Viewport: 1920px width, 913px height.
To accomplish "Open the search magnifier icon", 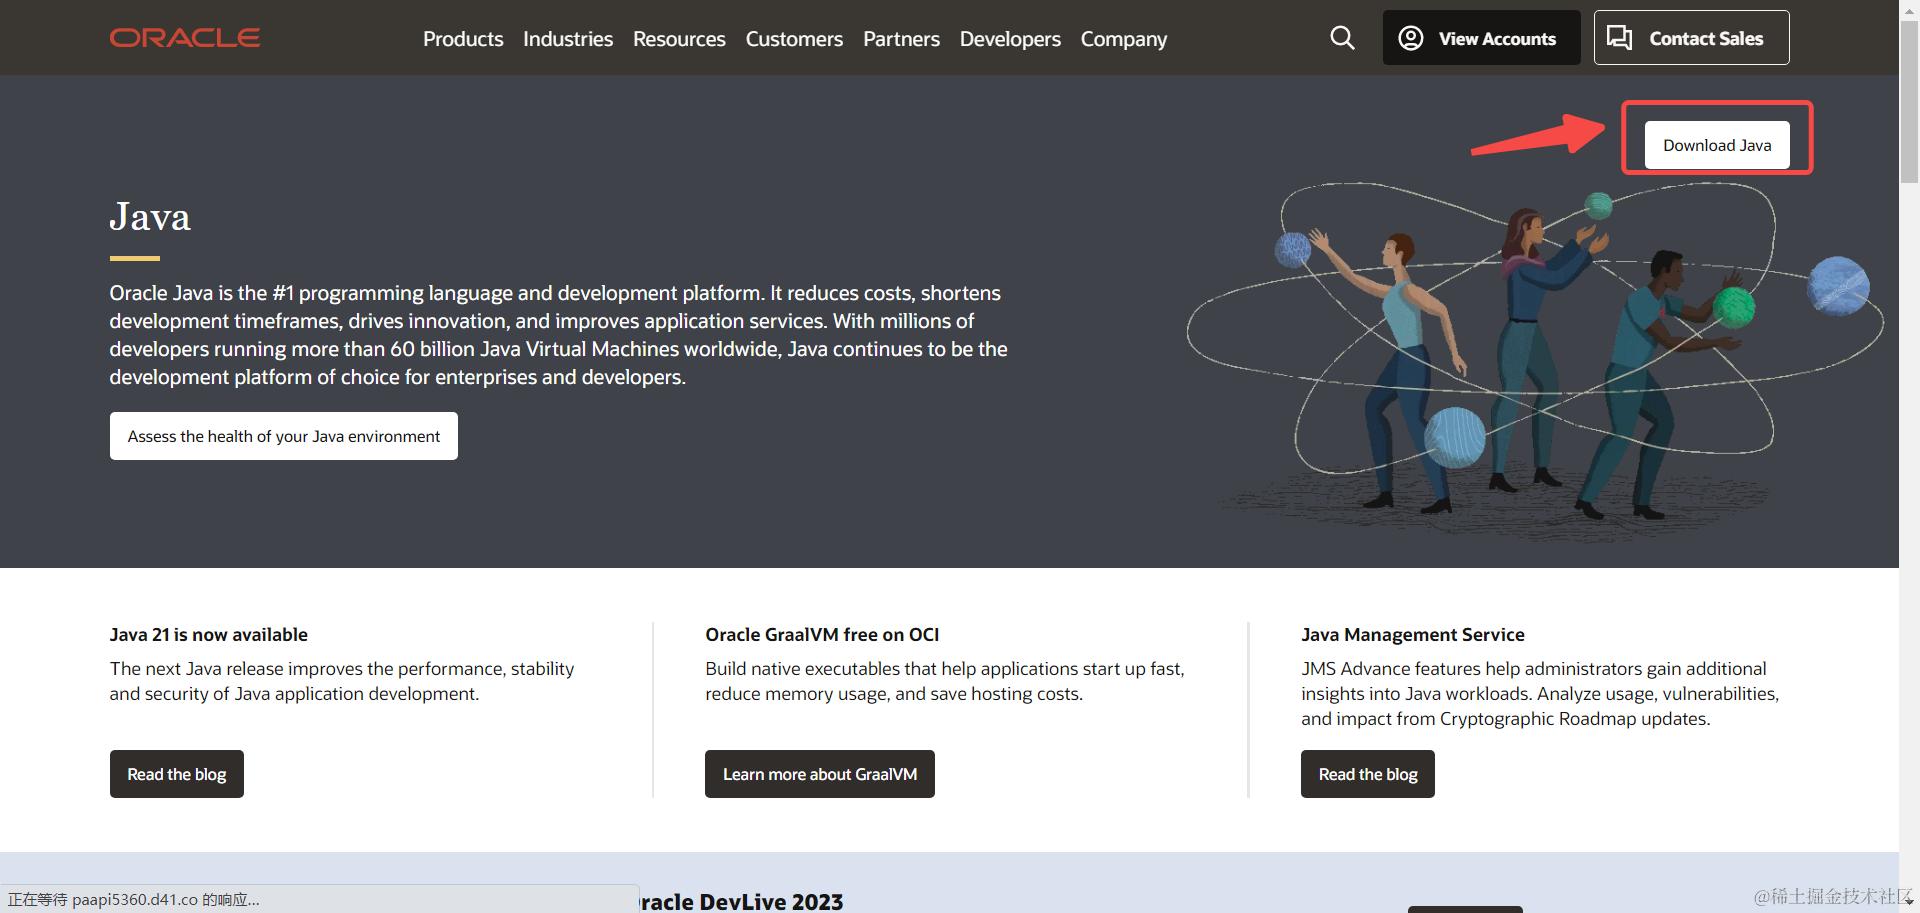I will [1342, 38].
